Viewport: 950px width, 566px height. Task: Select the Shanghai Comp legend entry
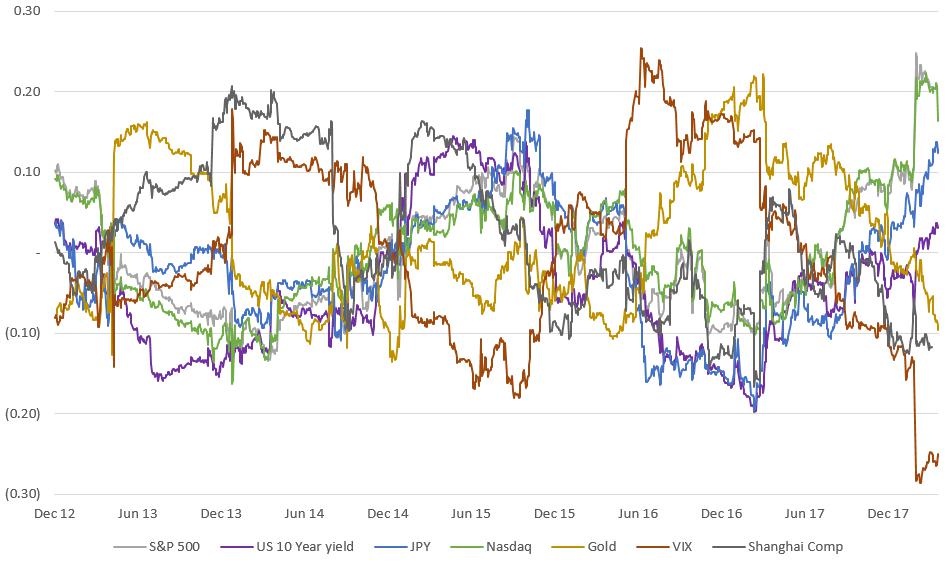778,547
